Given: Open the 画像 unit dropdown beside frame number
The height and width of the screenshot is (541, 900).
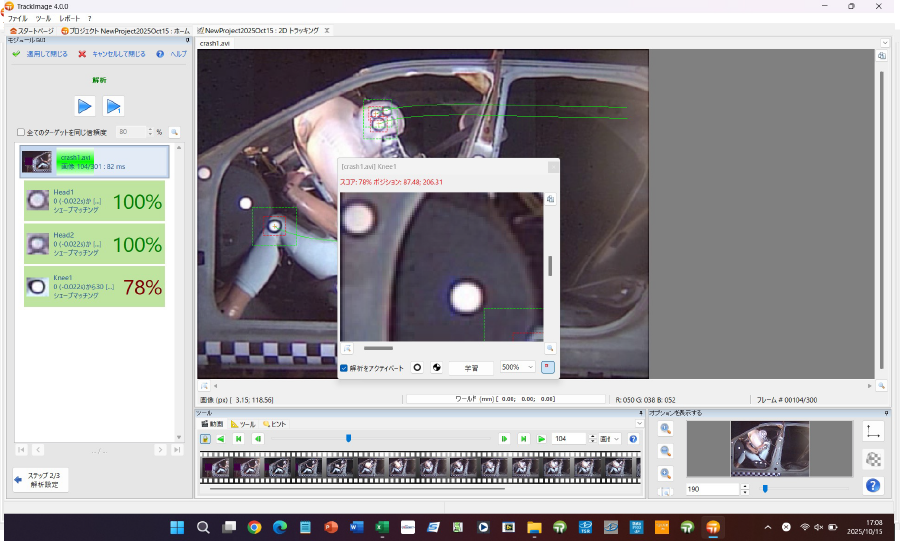Looking at the screenshot, I should pos(610,438).
